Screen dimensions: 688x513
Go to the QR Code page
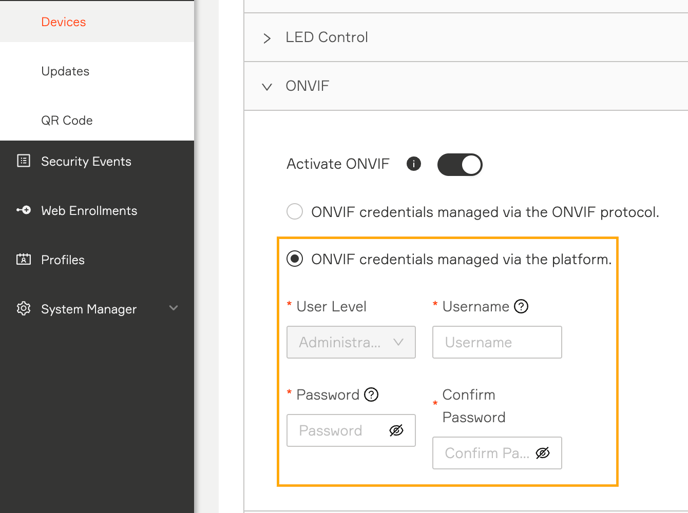click(x=67, y=120)
